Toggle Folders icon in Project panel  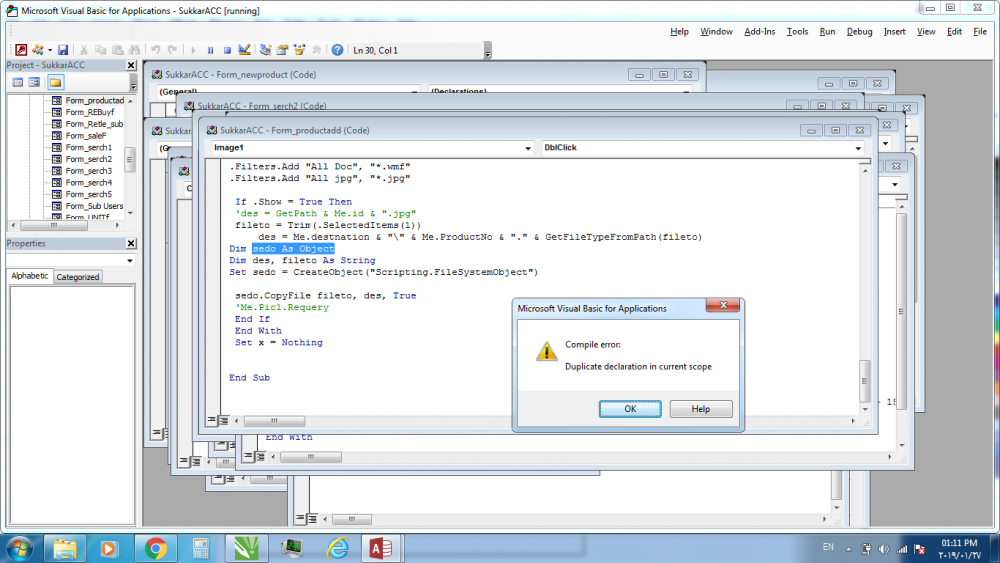55,82
